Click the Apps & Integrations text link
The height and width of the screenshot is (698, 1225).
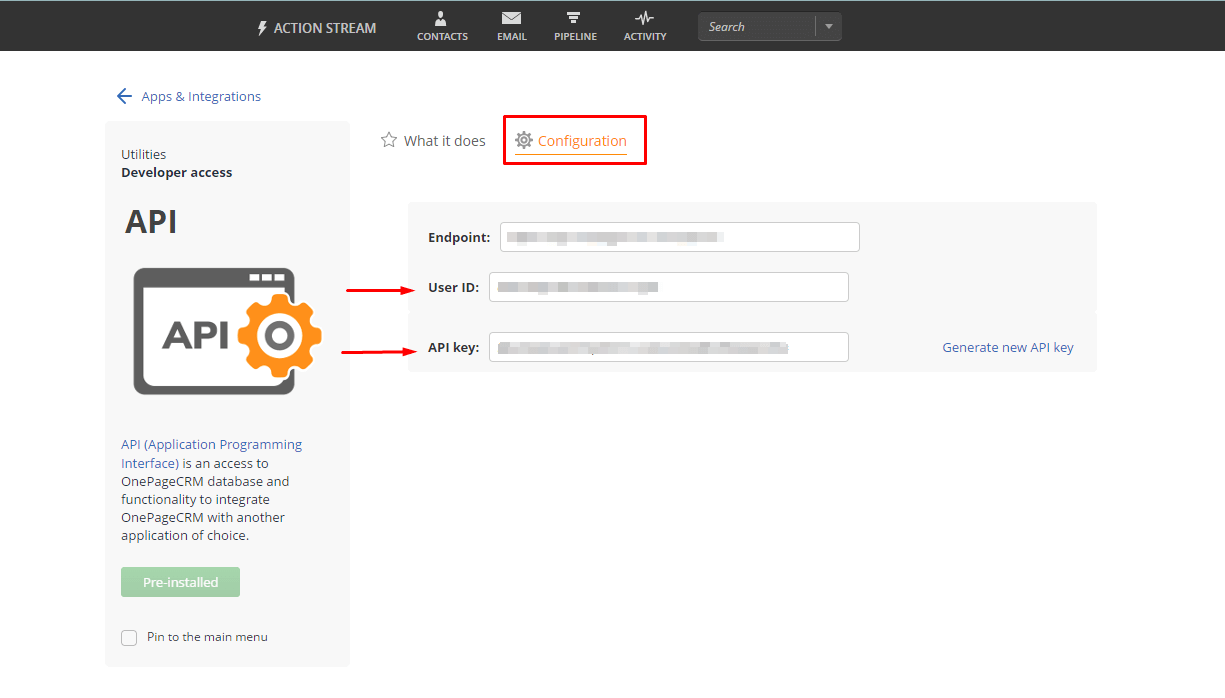click(x=201, y=95)
